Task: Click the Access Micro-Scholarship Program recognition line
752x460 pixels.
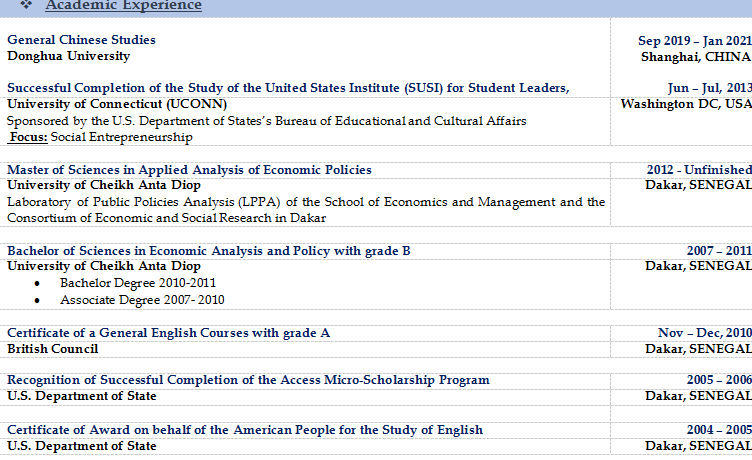Action: click(x=248, y=380)
